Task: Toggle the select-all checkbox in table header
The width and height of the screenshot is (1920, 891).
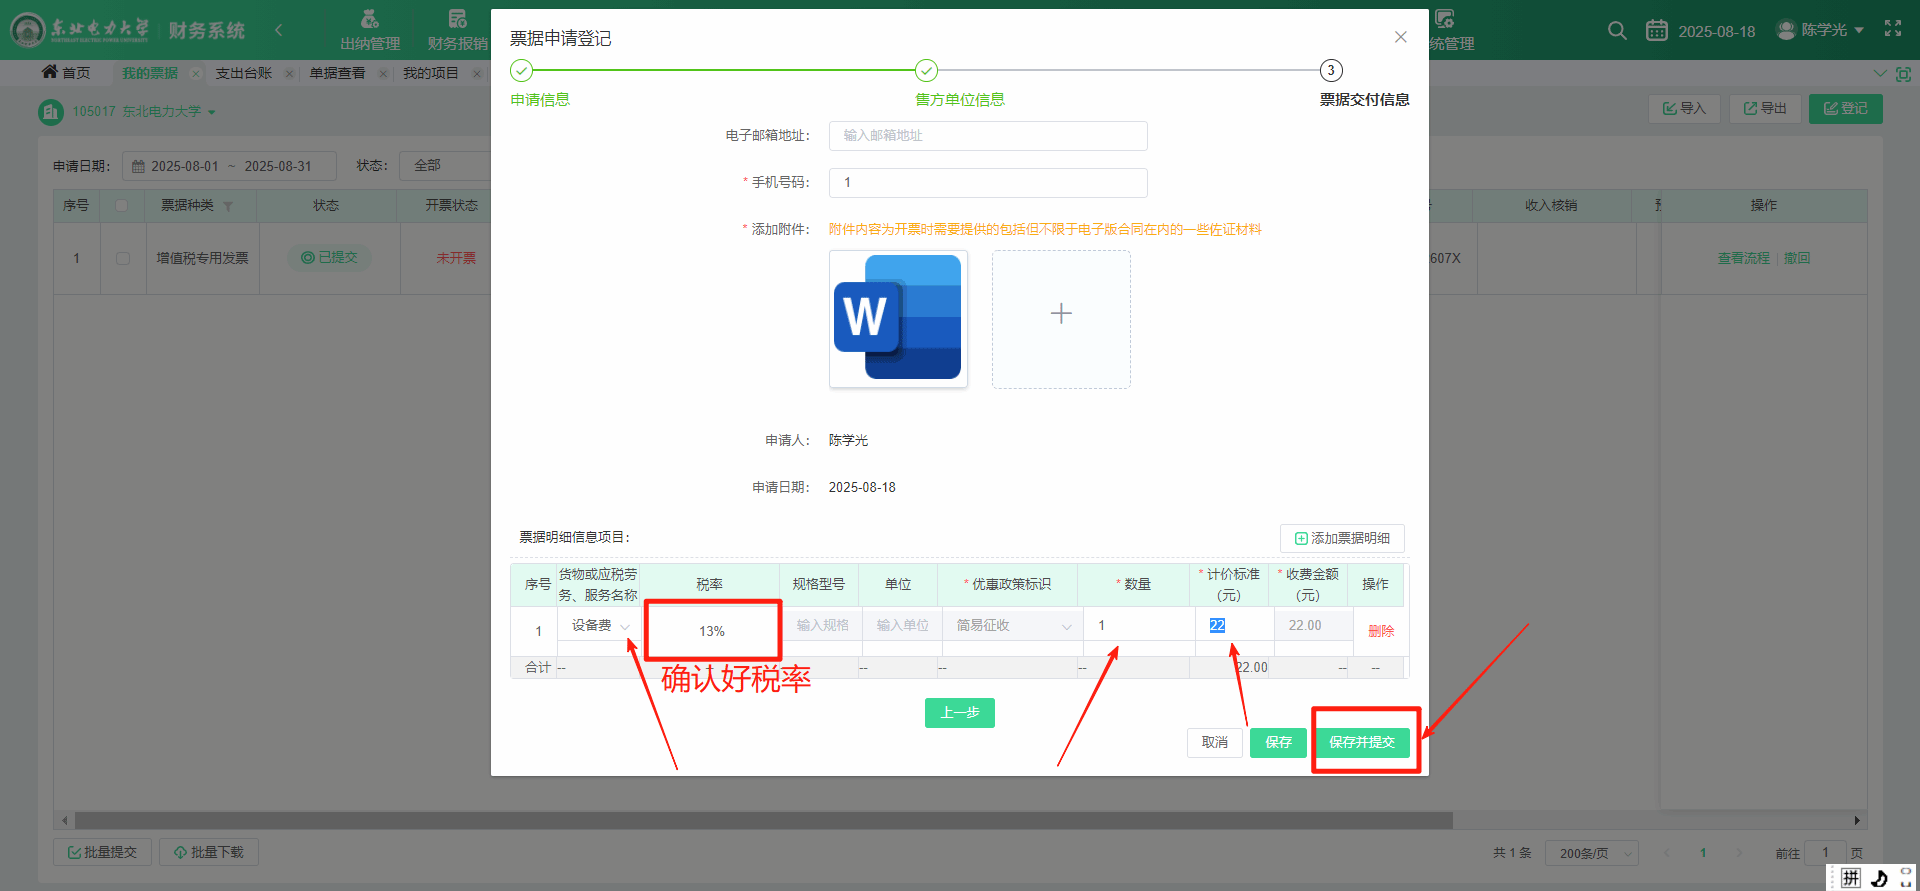Action: coord(122,205)
